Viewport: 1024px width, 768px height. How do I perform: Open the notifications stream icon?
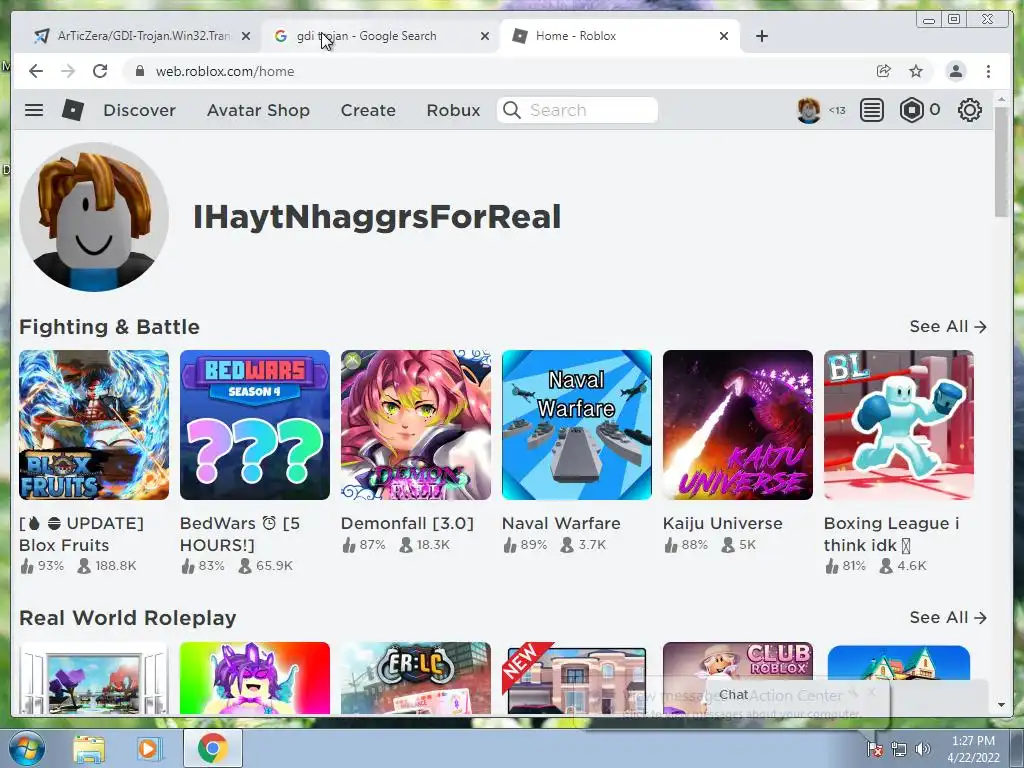[x=871, y=110]
